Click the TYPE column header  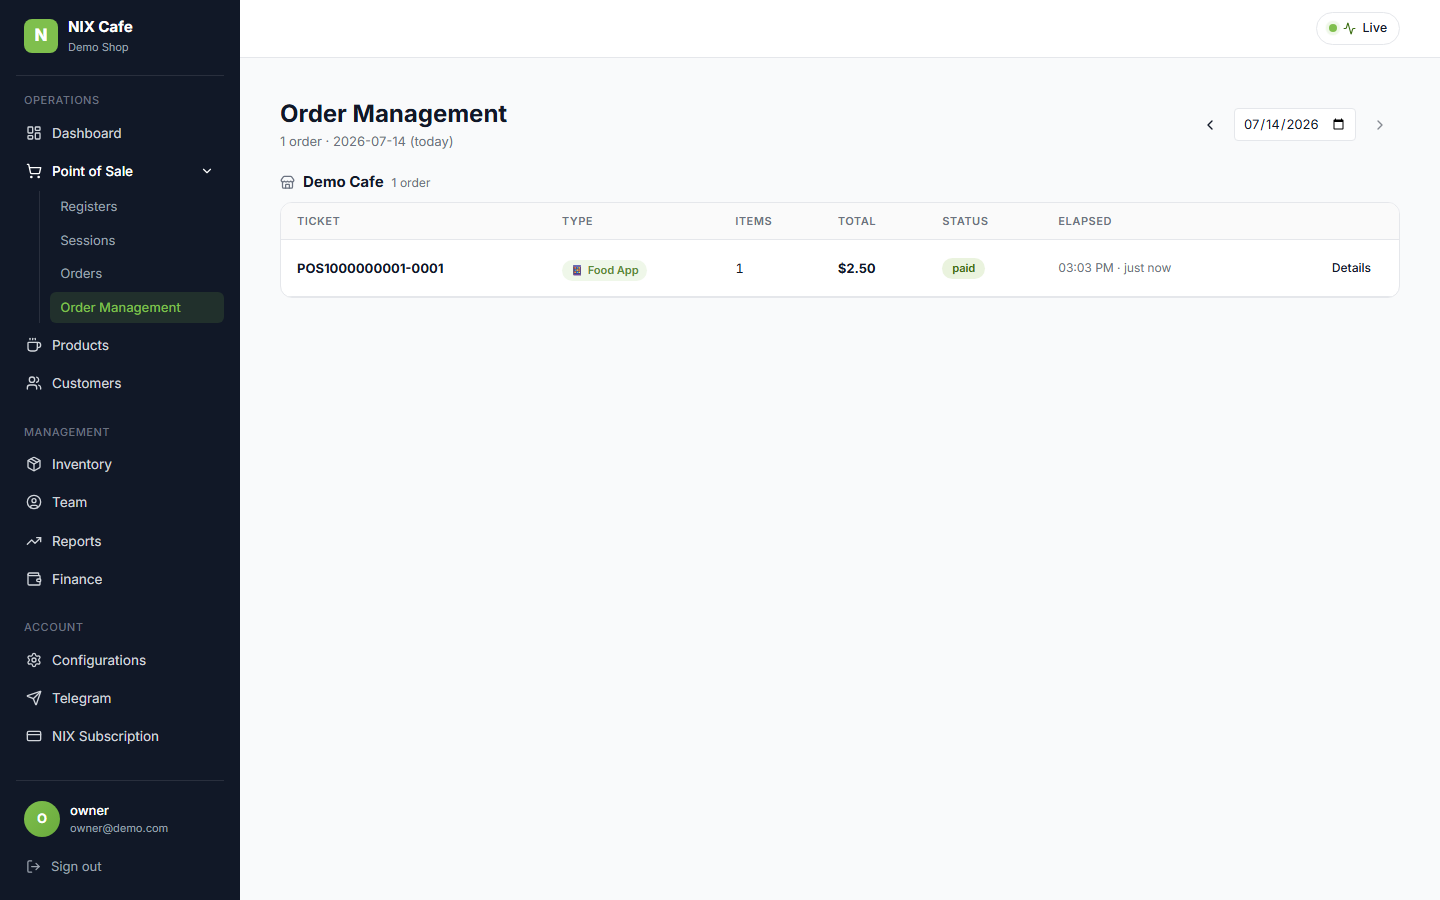click(x=577, y=221)
